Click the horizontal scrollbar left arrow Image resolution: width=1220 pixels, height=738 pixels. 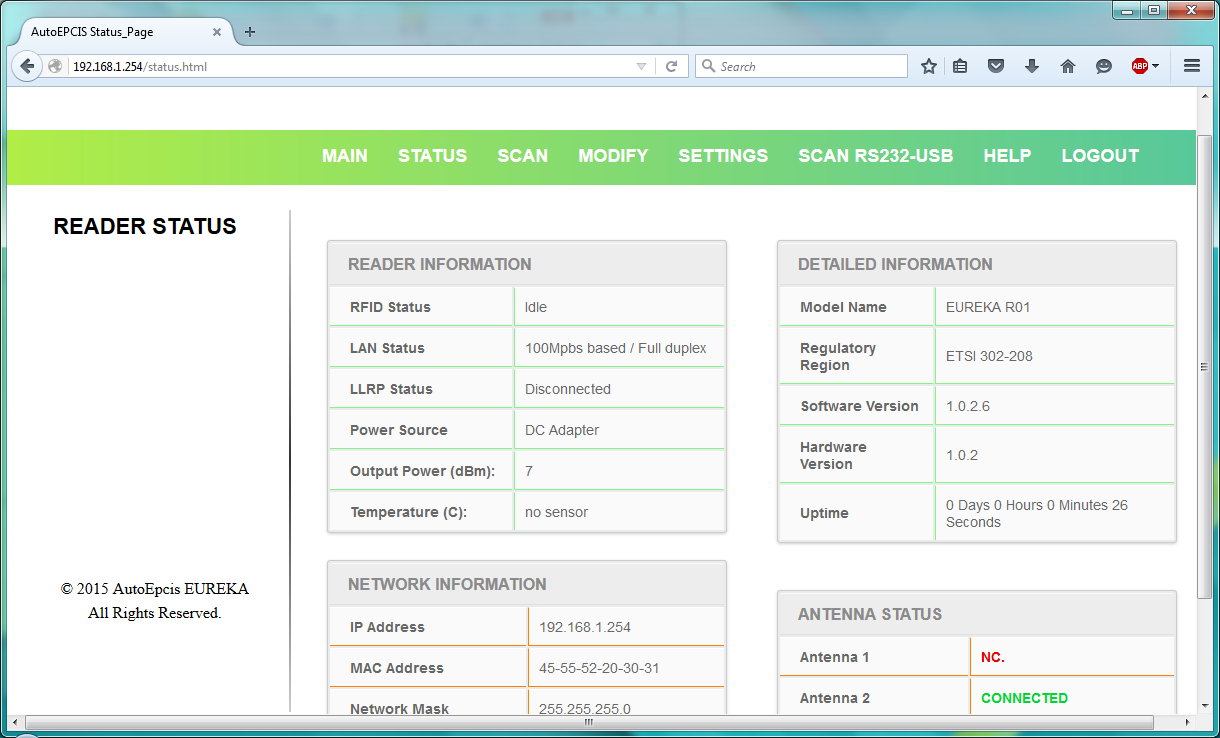coord(15,721)
